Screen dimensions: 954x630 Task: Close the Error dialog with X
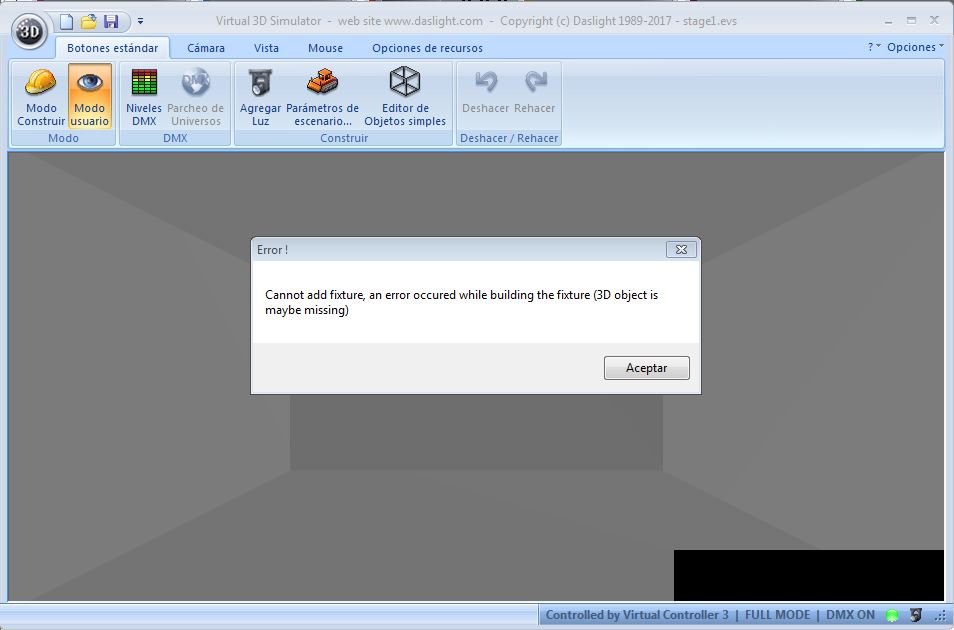[x=681, y=250]
